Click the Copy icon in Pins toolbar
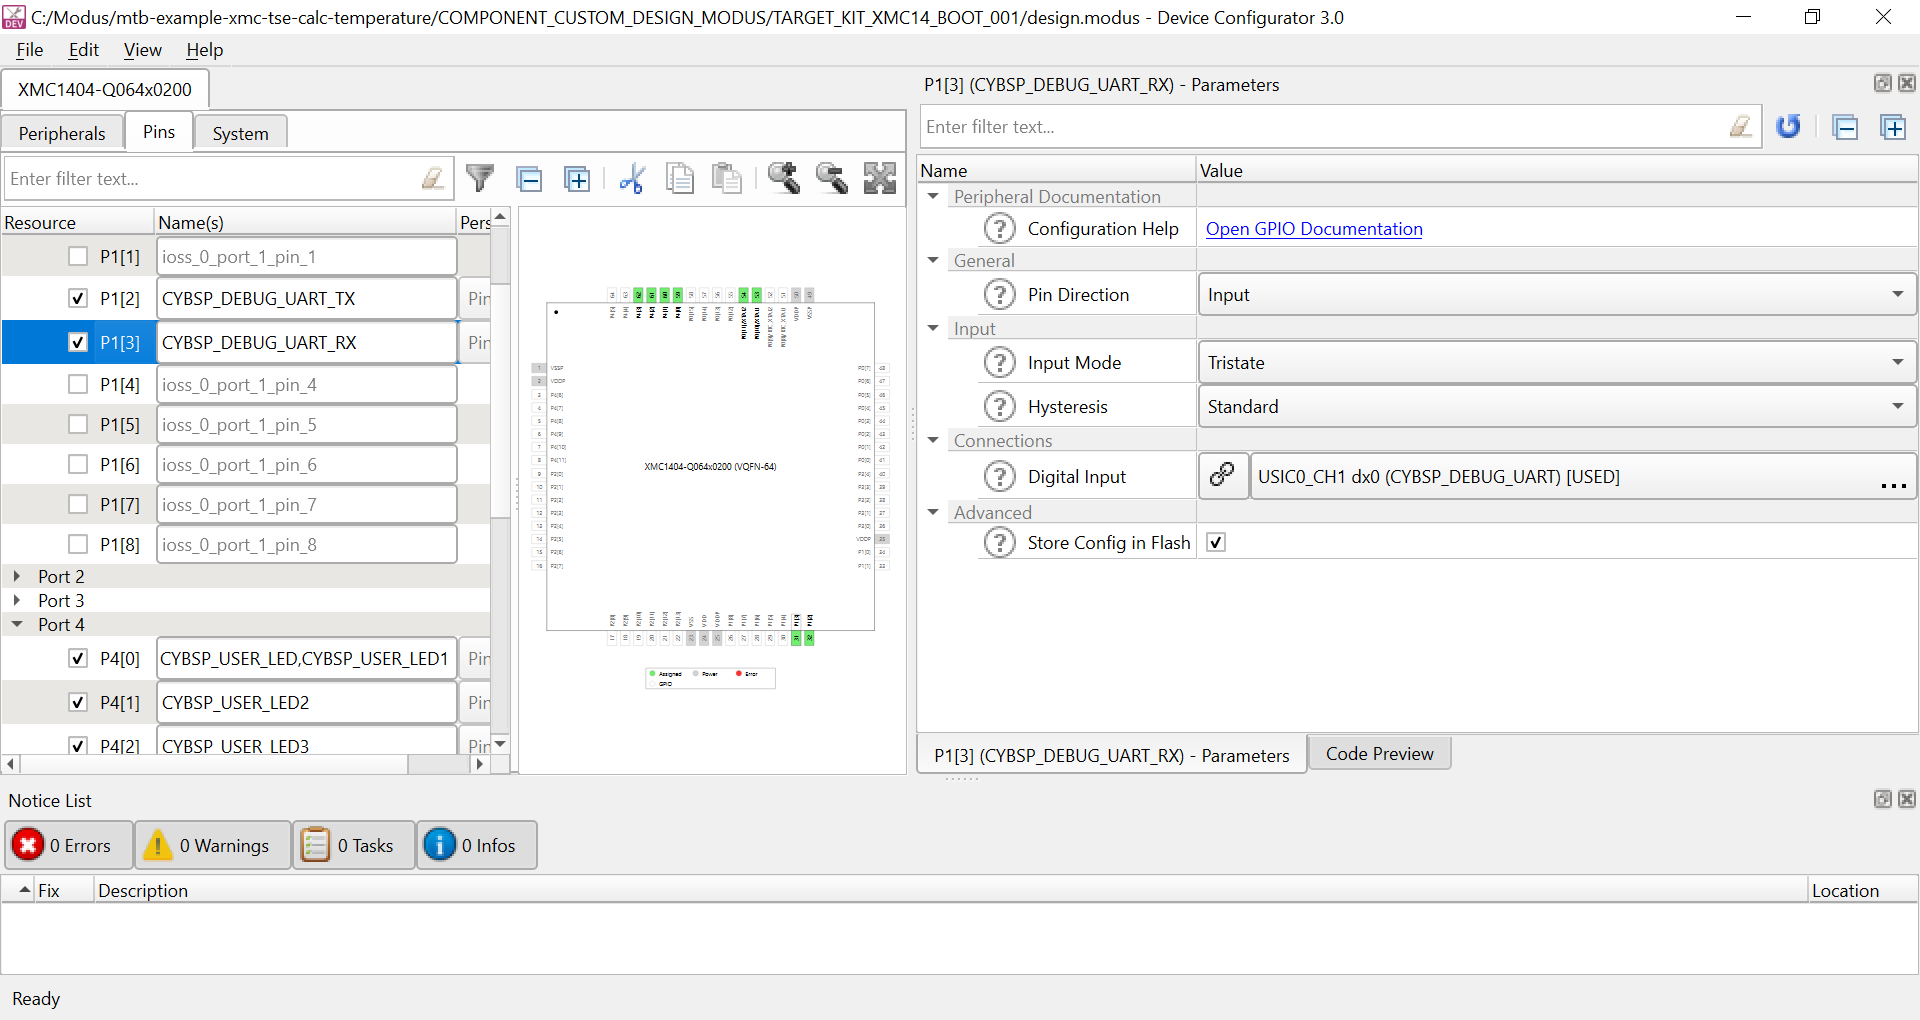The height and width of the screenshot is (1020, 1920). tap(680, 179)
